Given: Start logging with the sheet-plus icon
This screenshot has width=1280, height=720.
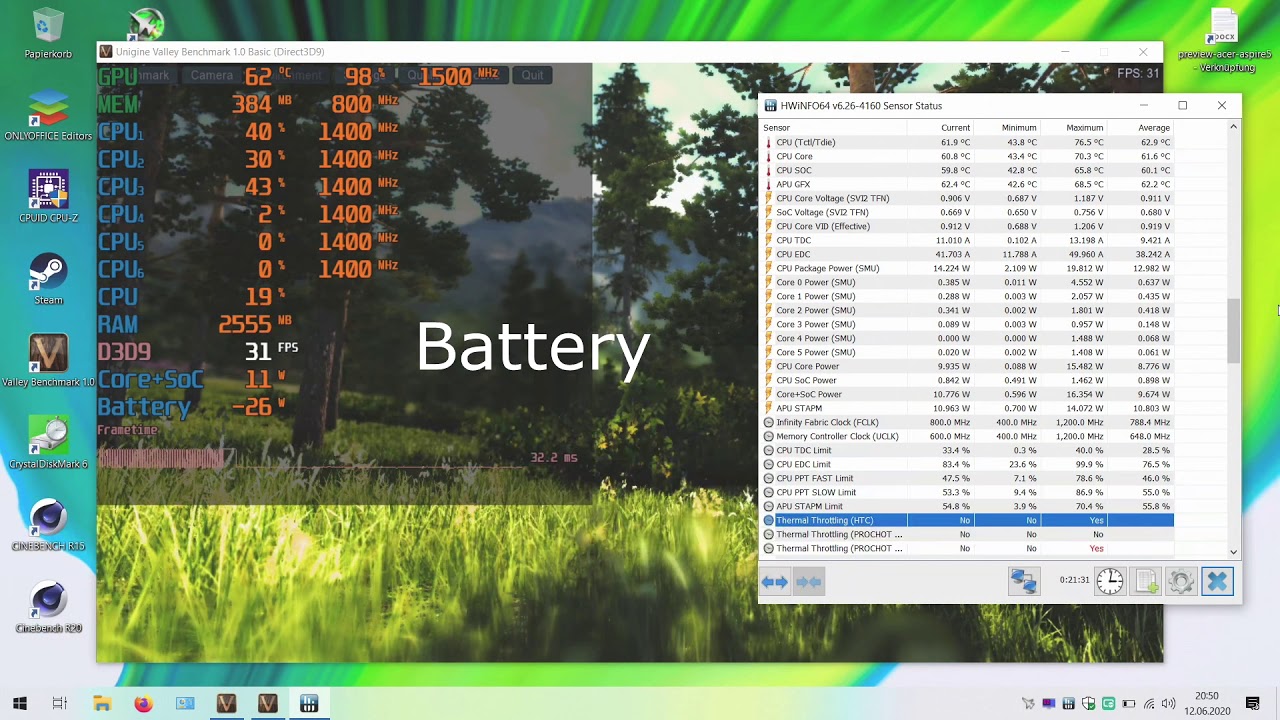Looking at the screenshot, I should [x=1146, y=581].
